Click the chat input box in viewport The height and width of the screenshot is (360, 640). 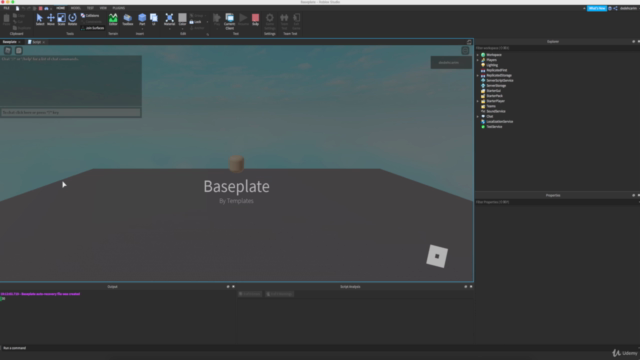tap(71, 113)
